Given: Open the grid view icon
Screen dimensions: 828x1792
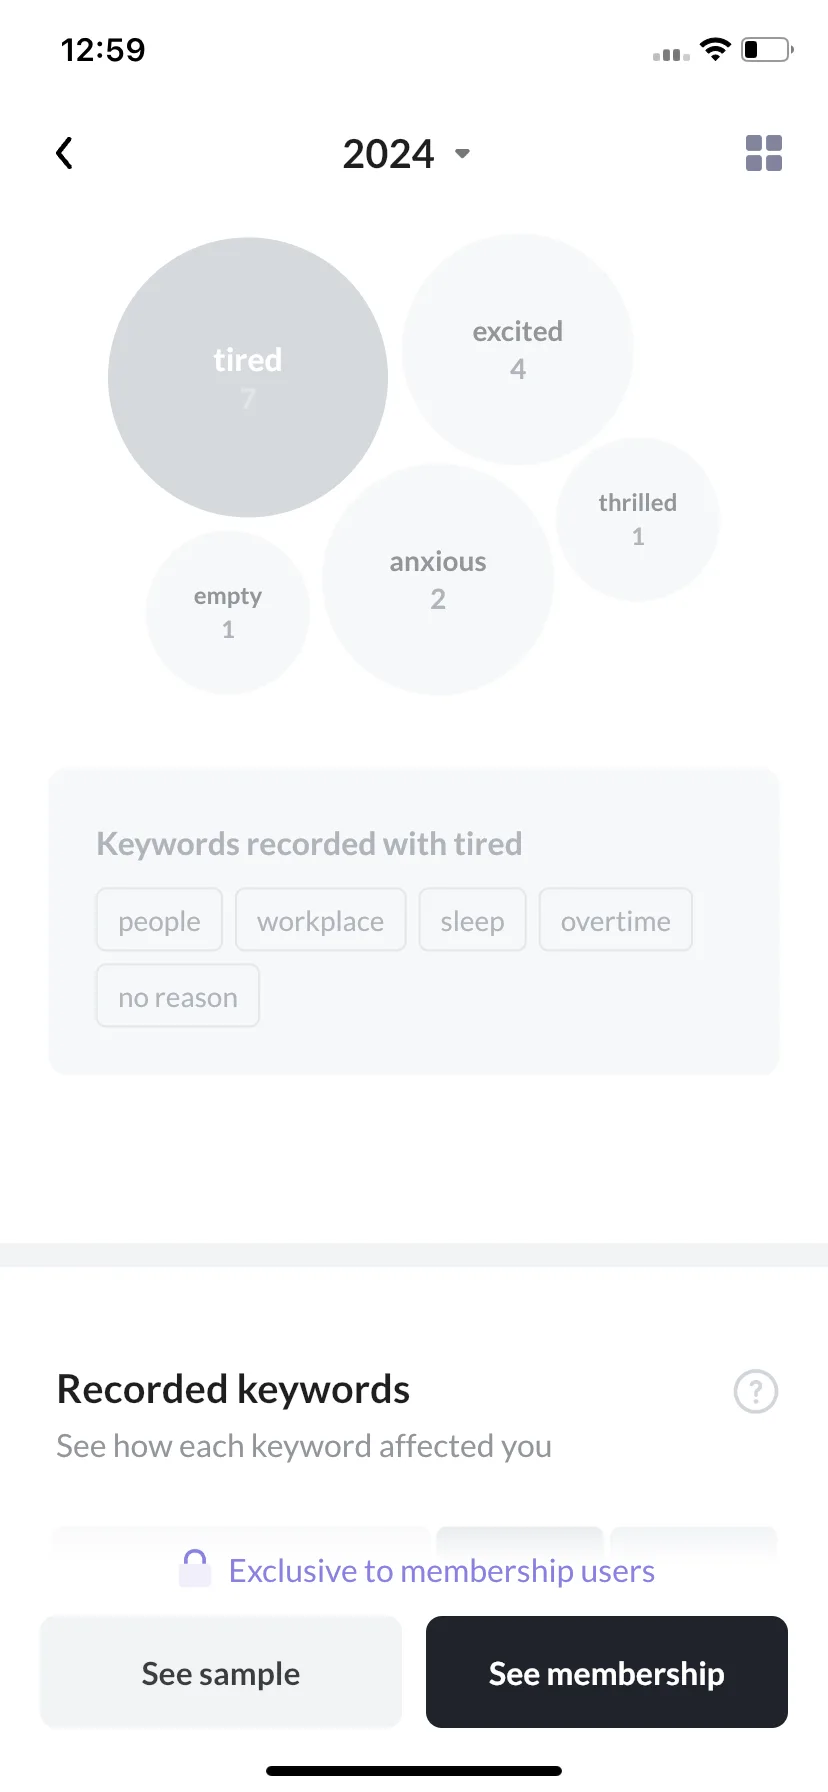Looking at the screenshot, I should point(764,153).
